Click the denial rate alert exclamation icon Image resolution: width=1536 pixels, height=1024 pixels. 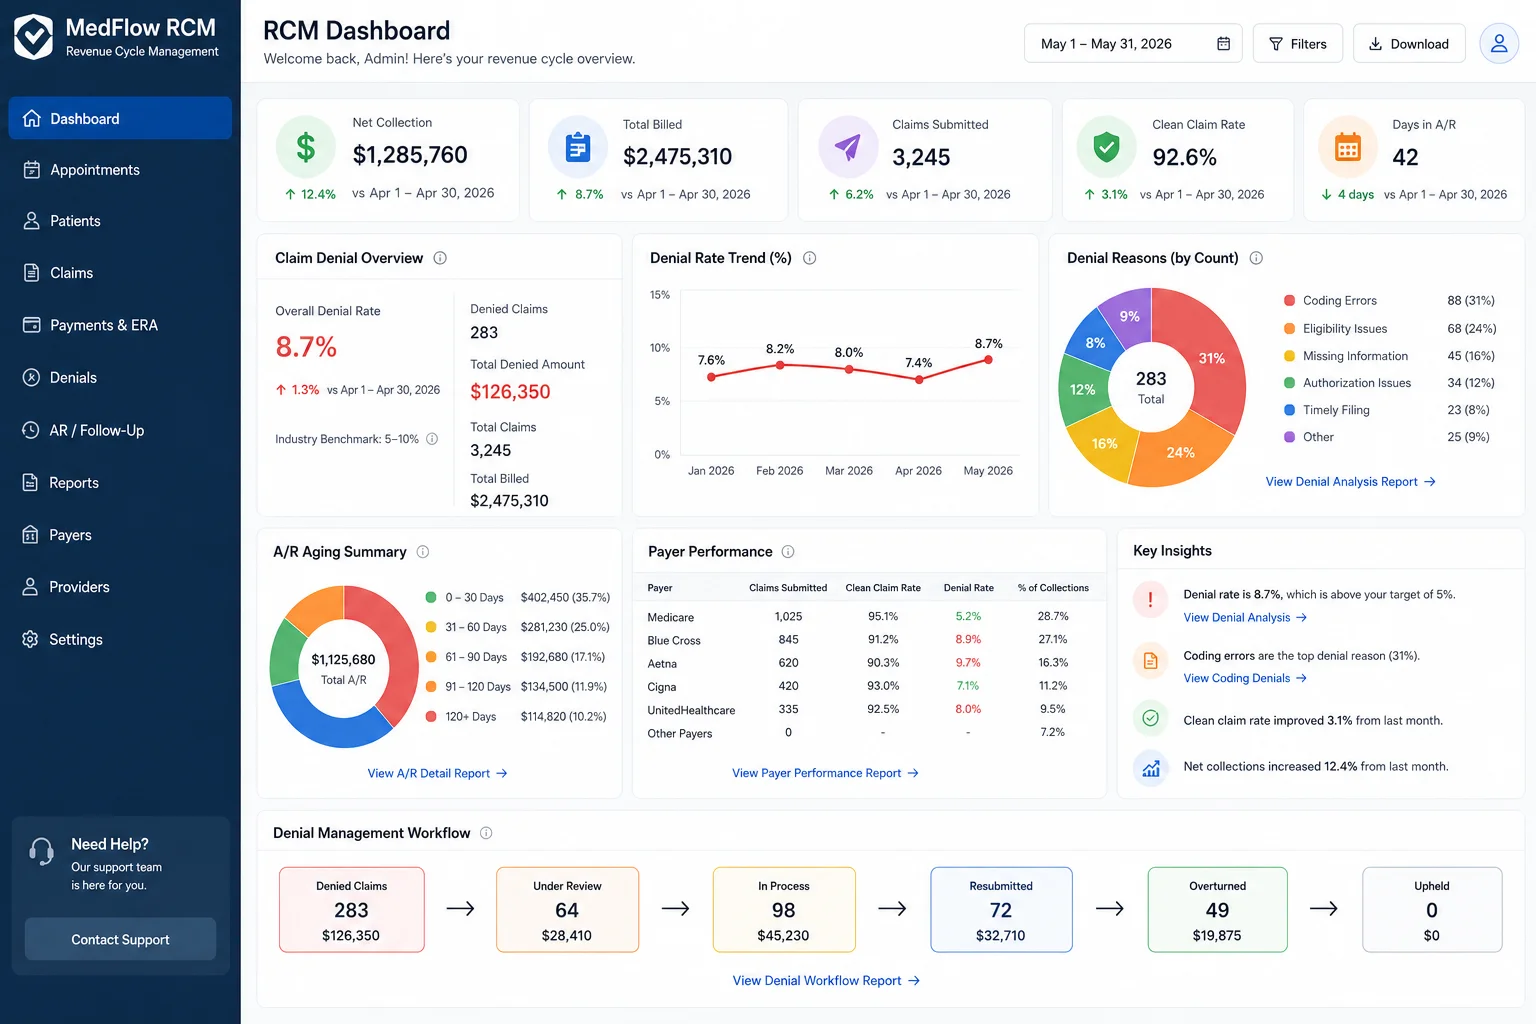1150,599
